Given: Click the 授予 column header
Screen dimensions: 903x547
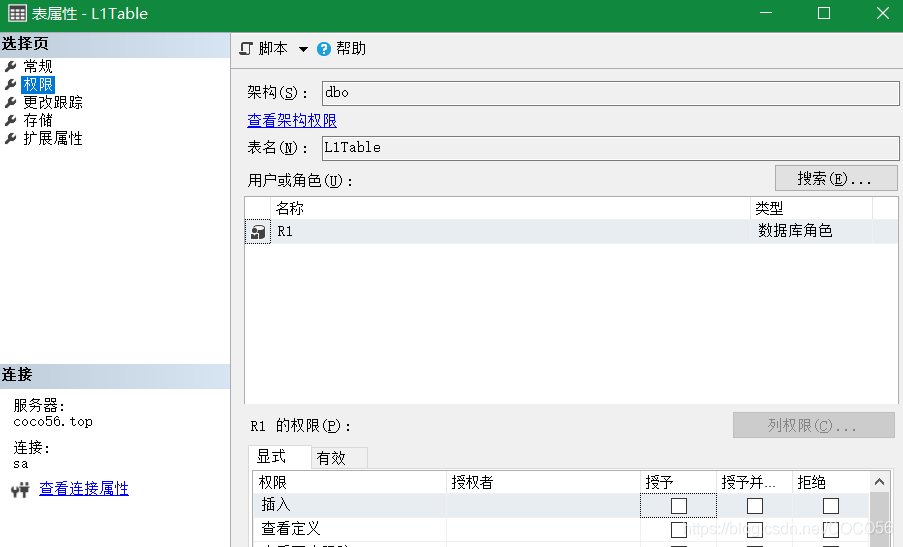Looking at the screenshot, I should point(678,483).
